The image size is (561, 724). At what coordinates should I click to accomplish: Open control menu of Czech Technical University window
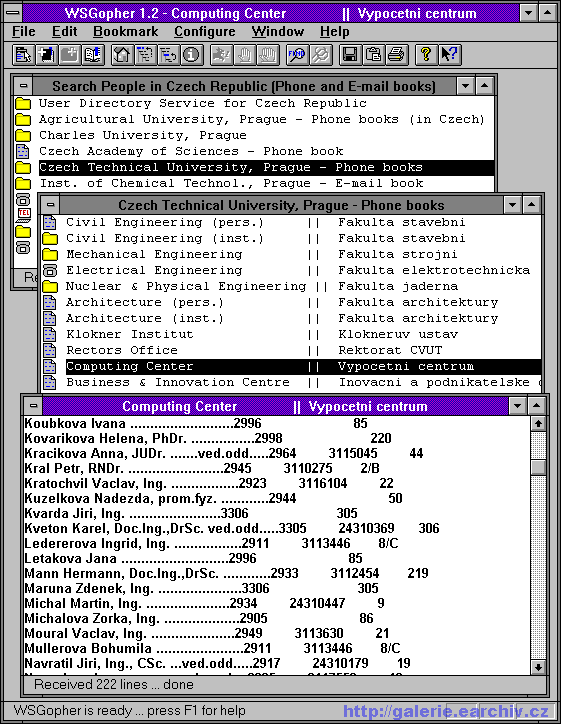pos(50,205)
